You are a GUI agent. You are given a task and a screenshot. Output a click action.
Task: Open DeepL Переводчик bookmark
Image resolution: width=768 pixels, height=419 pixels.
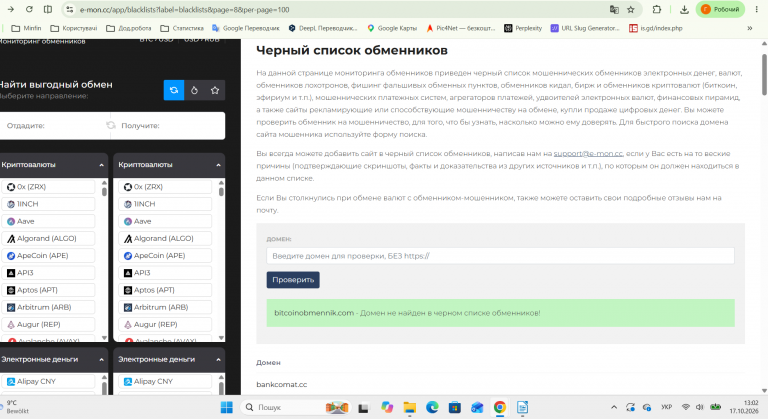click(x=323, y=28)
